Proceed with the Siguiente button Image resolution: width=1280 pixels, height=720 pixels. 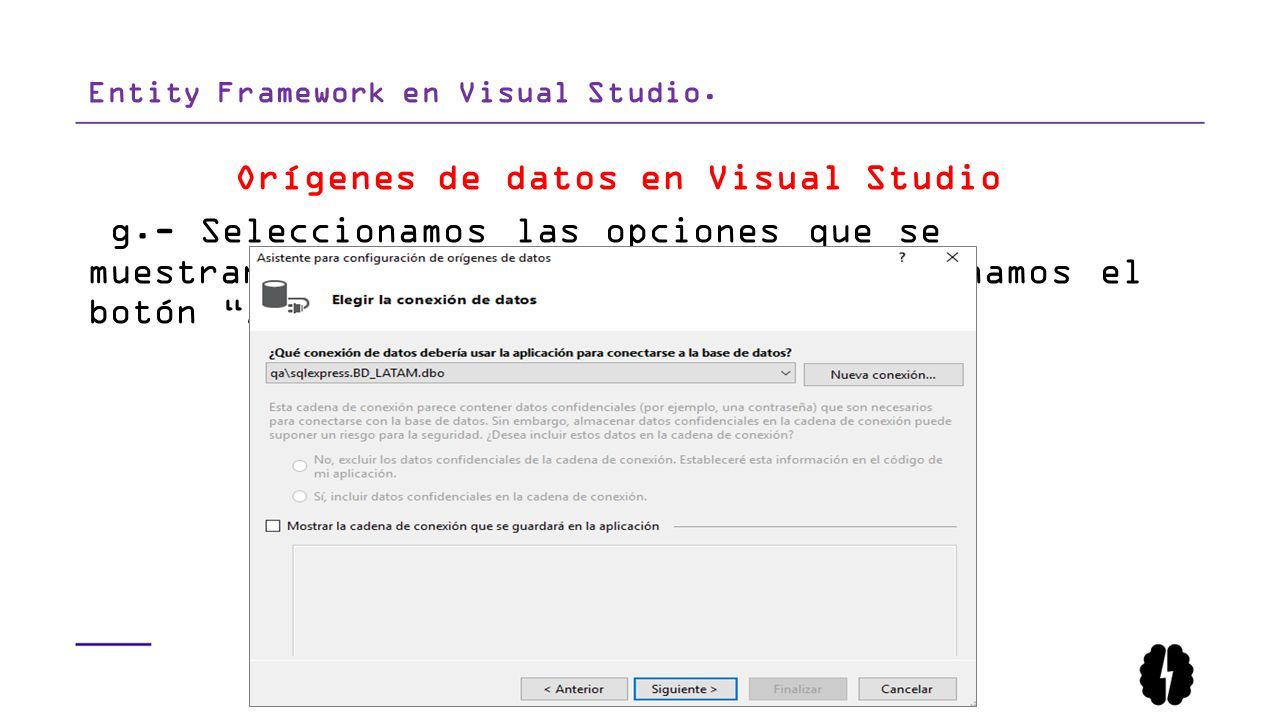pos(684,689)
